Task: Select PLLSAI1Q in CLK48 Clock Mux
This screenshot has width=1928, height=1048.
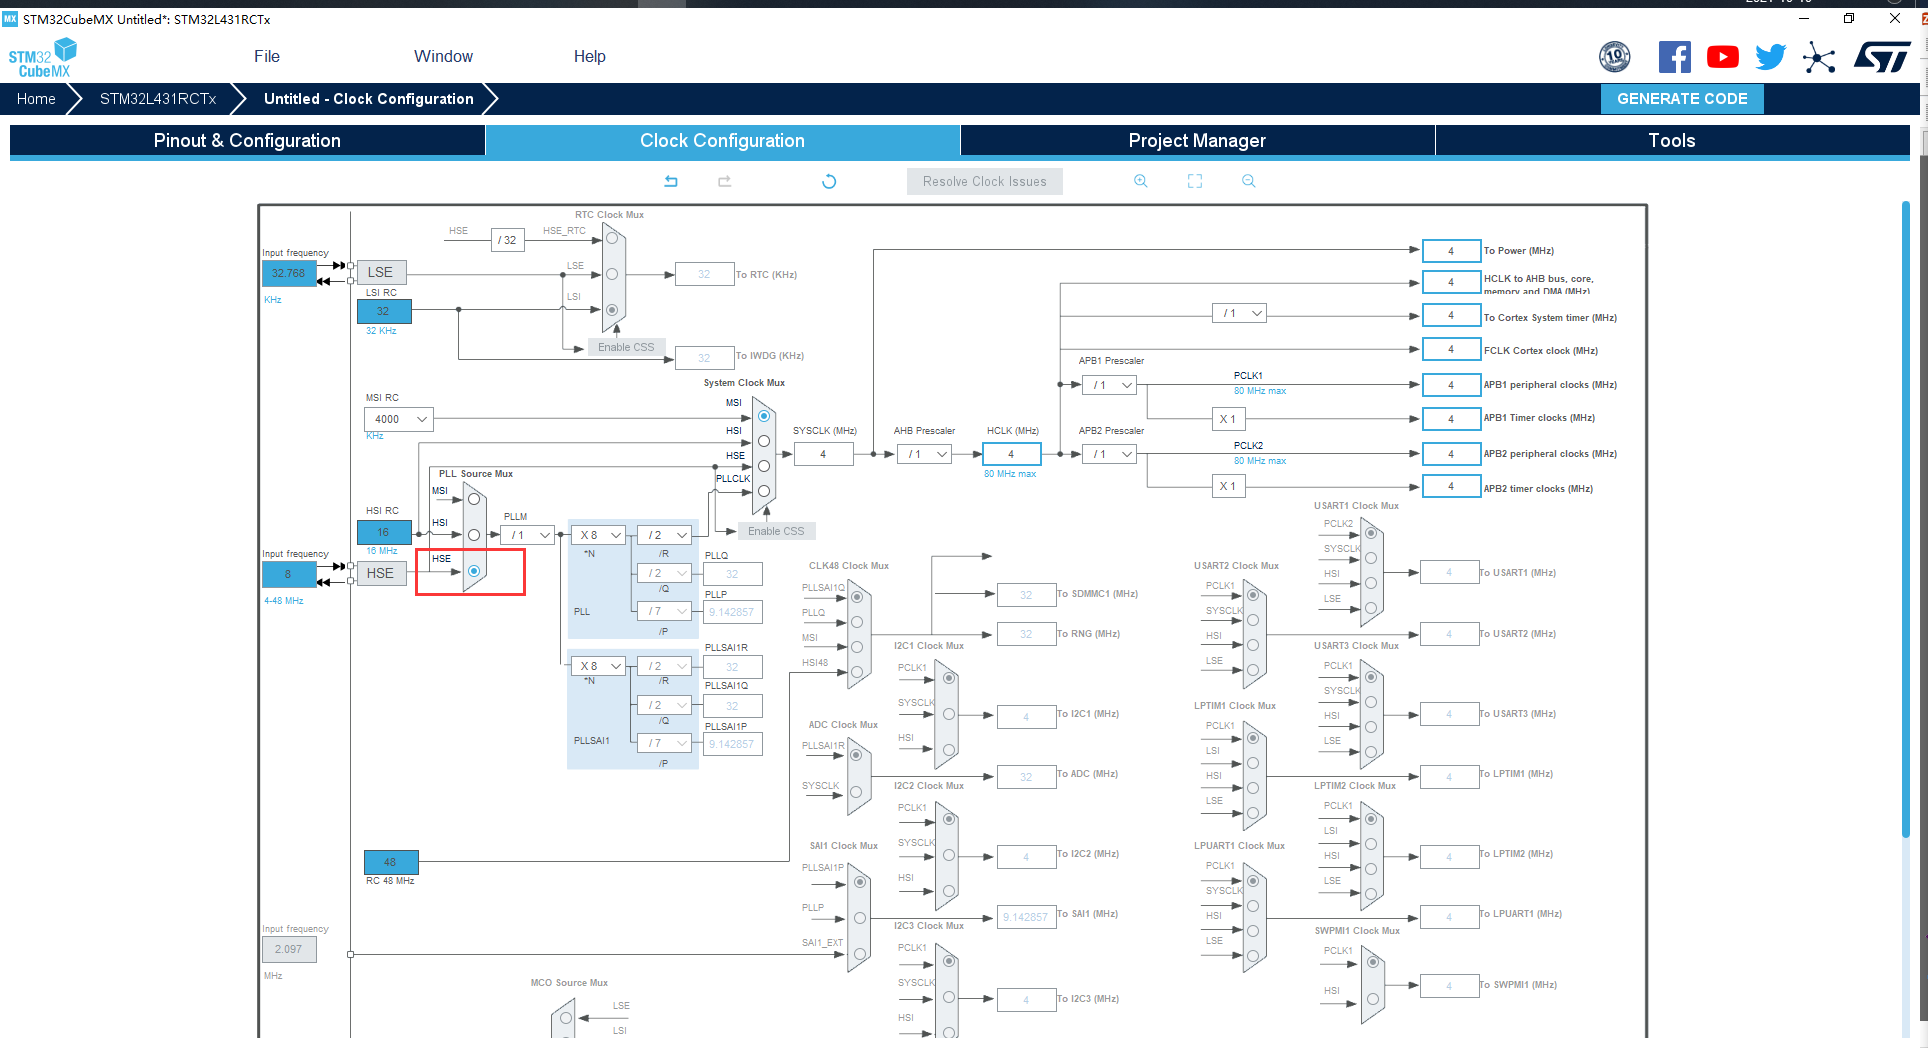Action: pyautogui.click(x=857, y=597)
